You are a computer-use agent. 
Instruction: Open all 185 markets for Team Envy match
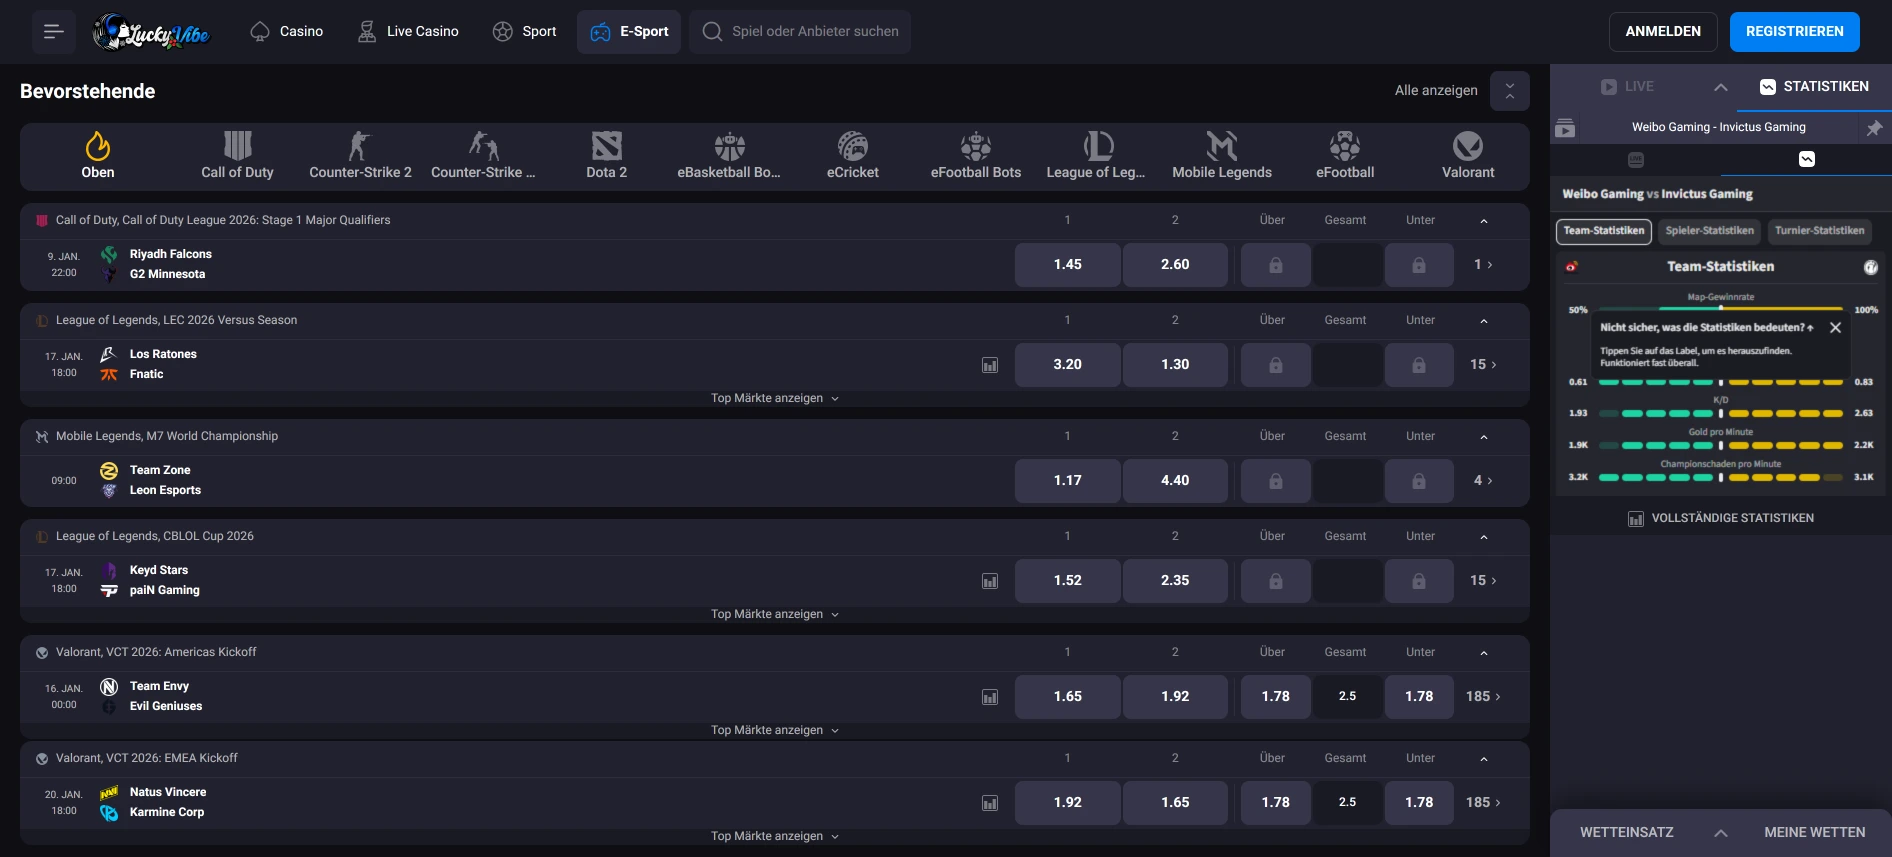tap(1484, 697)
